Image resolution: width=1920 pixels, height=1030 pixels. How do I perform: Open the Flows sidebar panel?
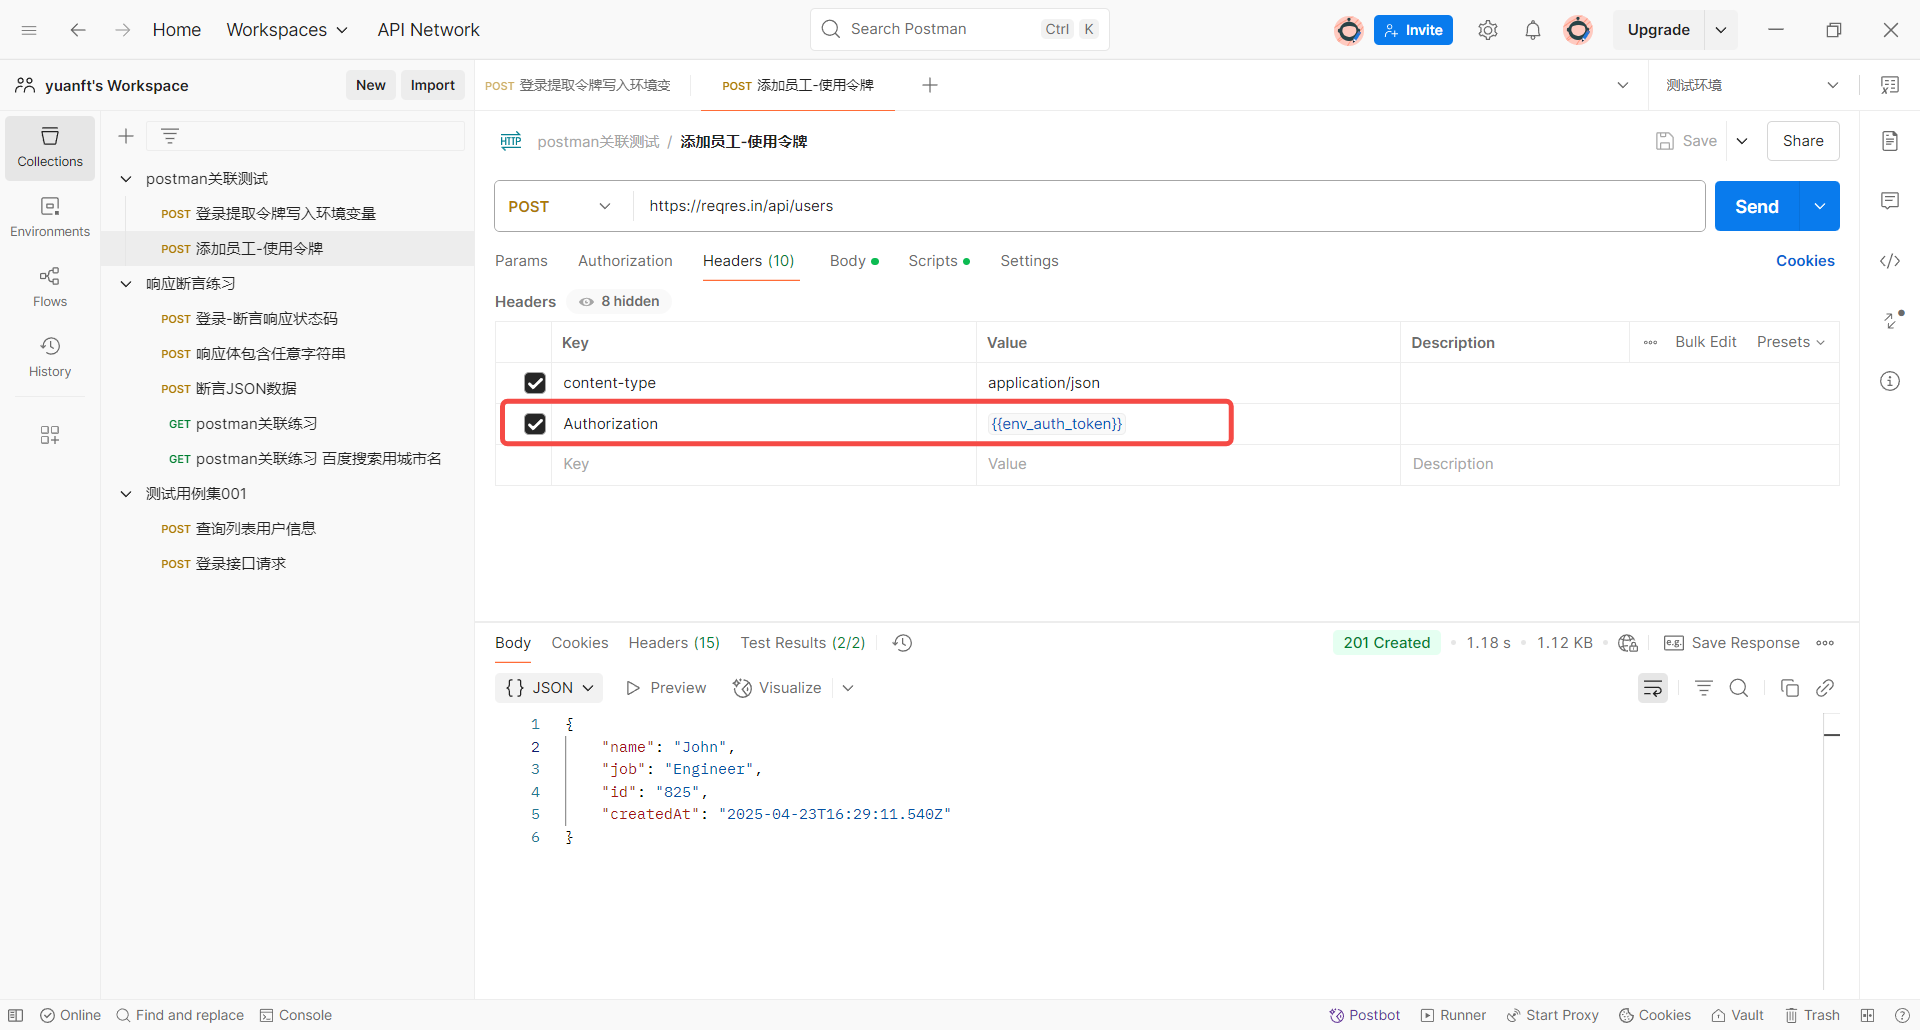coord(50,287)
